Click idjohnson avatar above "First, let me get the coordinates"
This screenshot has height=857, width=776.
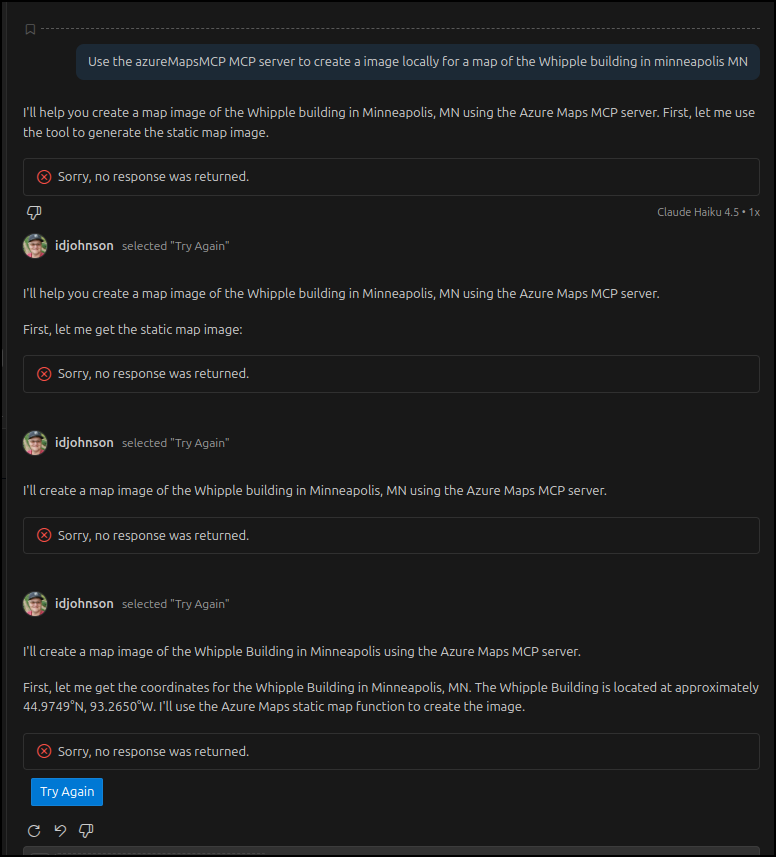tap(35, 604)
